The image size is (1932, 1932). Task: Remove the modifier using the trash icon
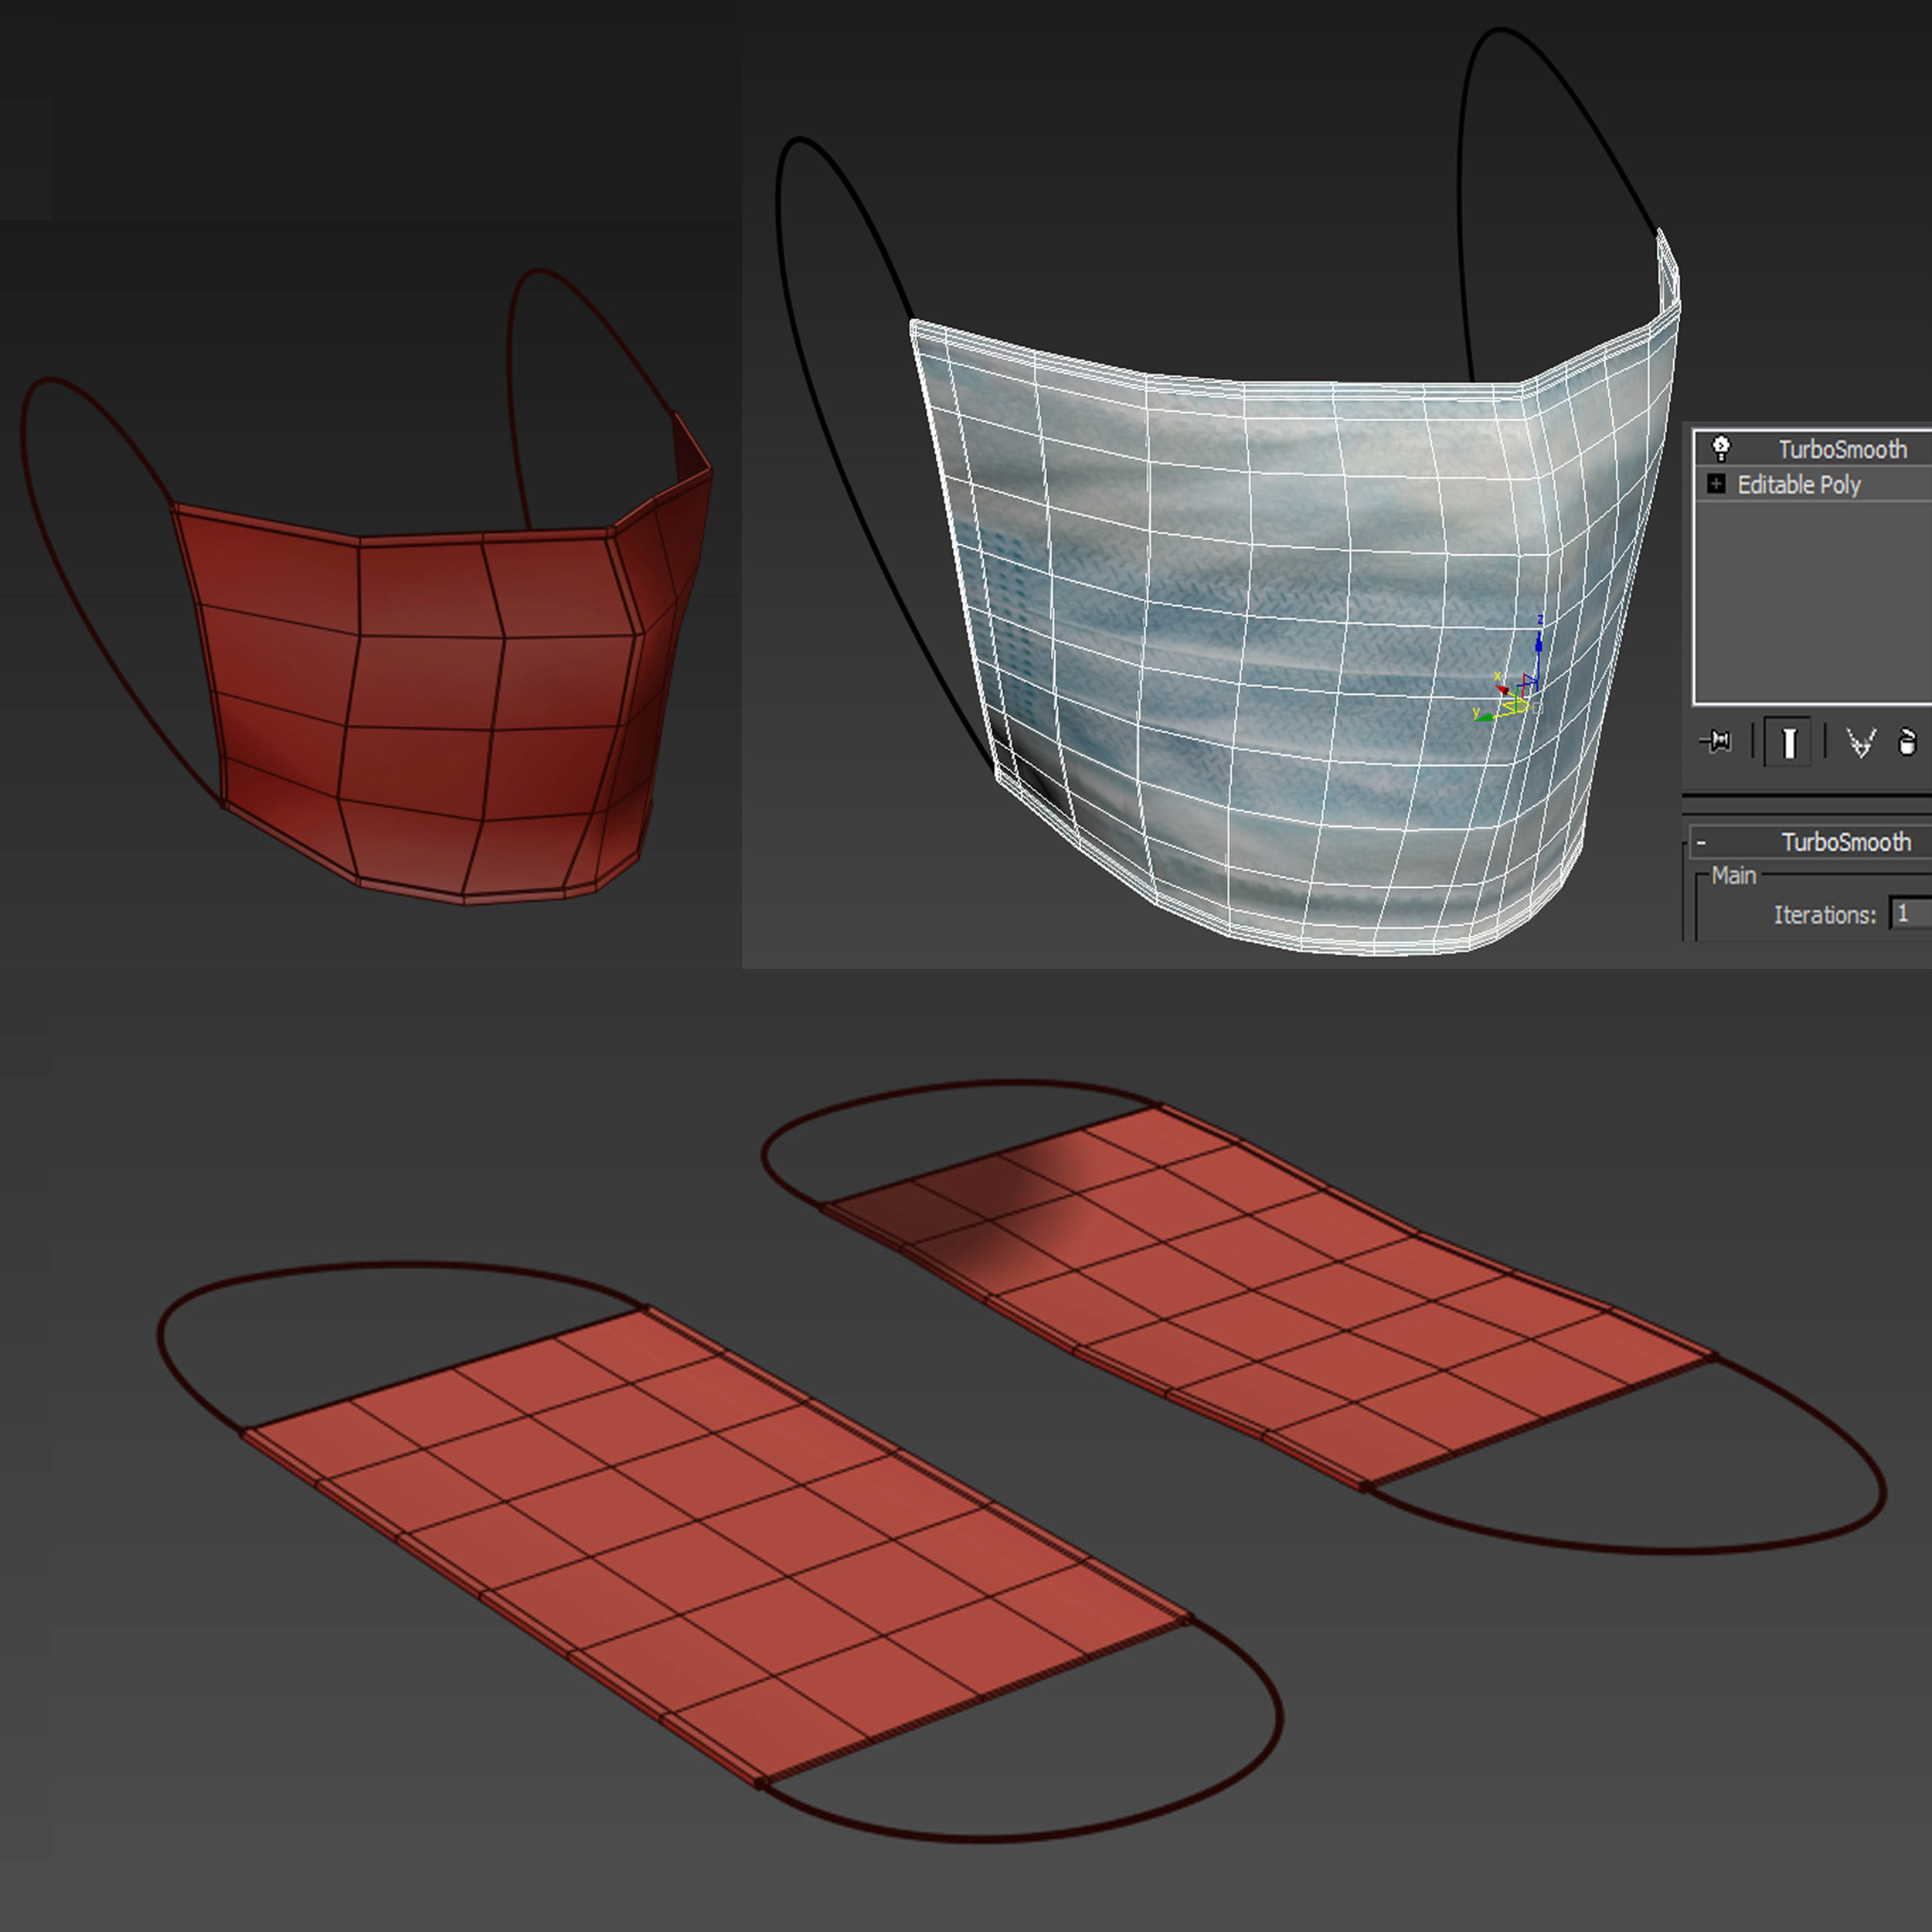[1906, 743]
